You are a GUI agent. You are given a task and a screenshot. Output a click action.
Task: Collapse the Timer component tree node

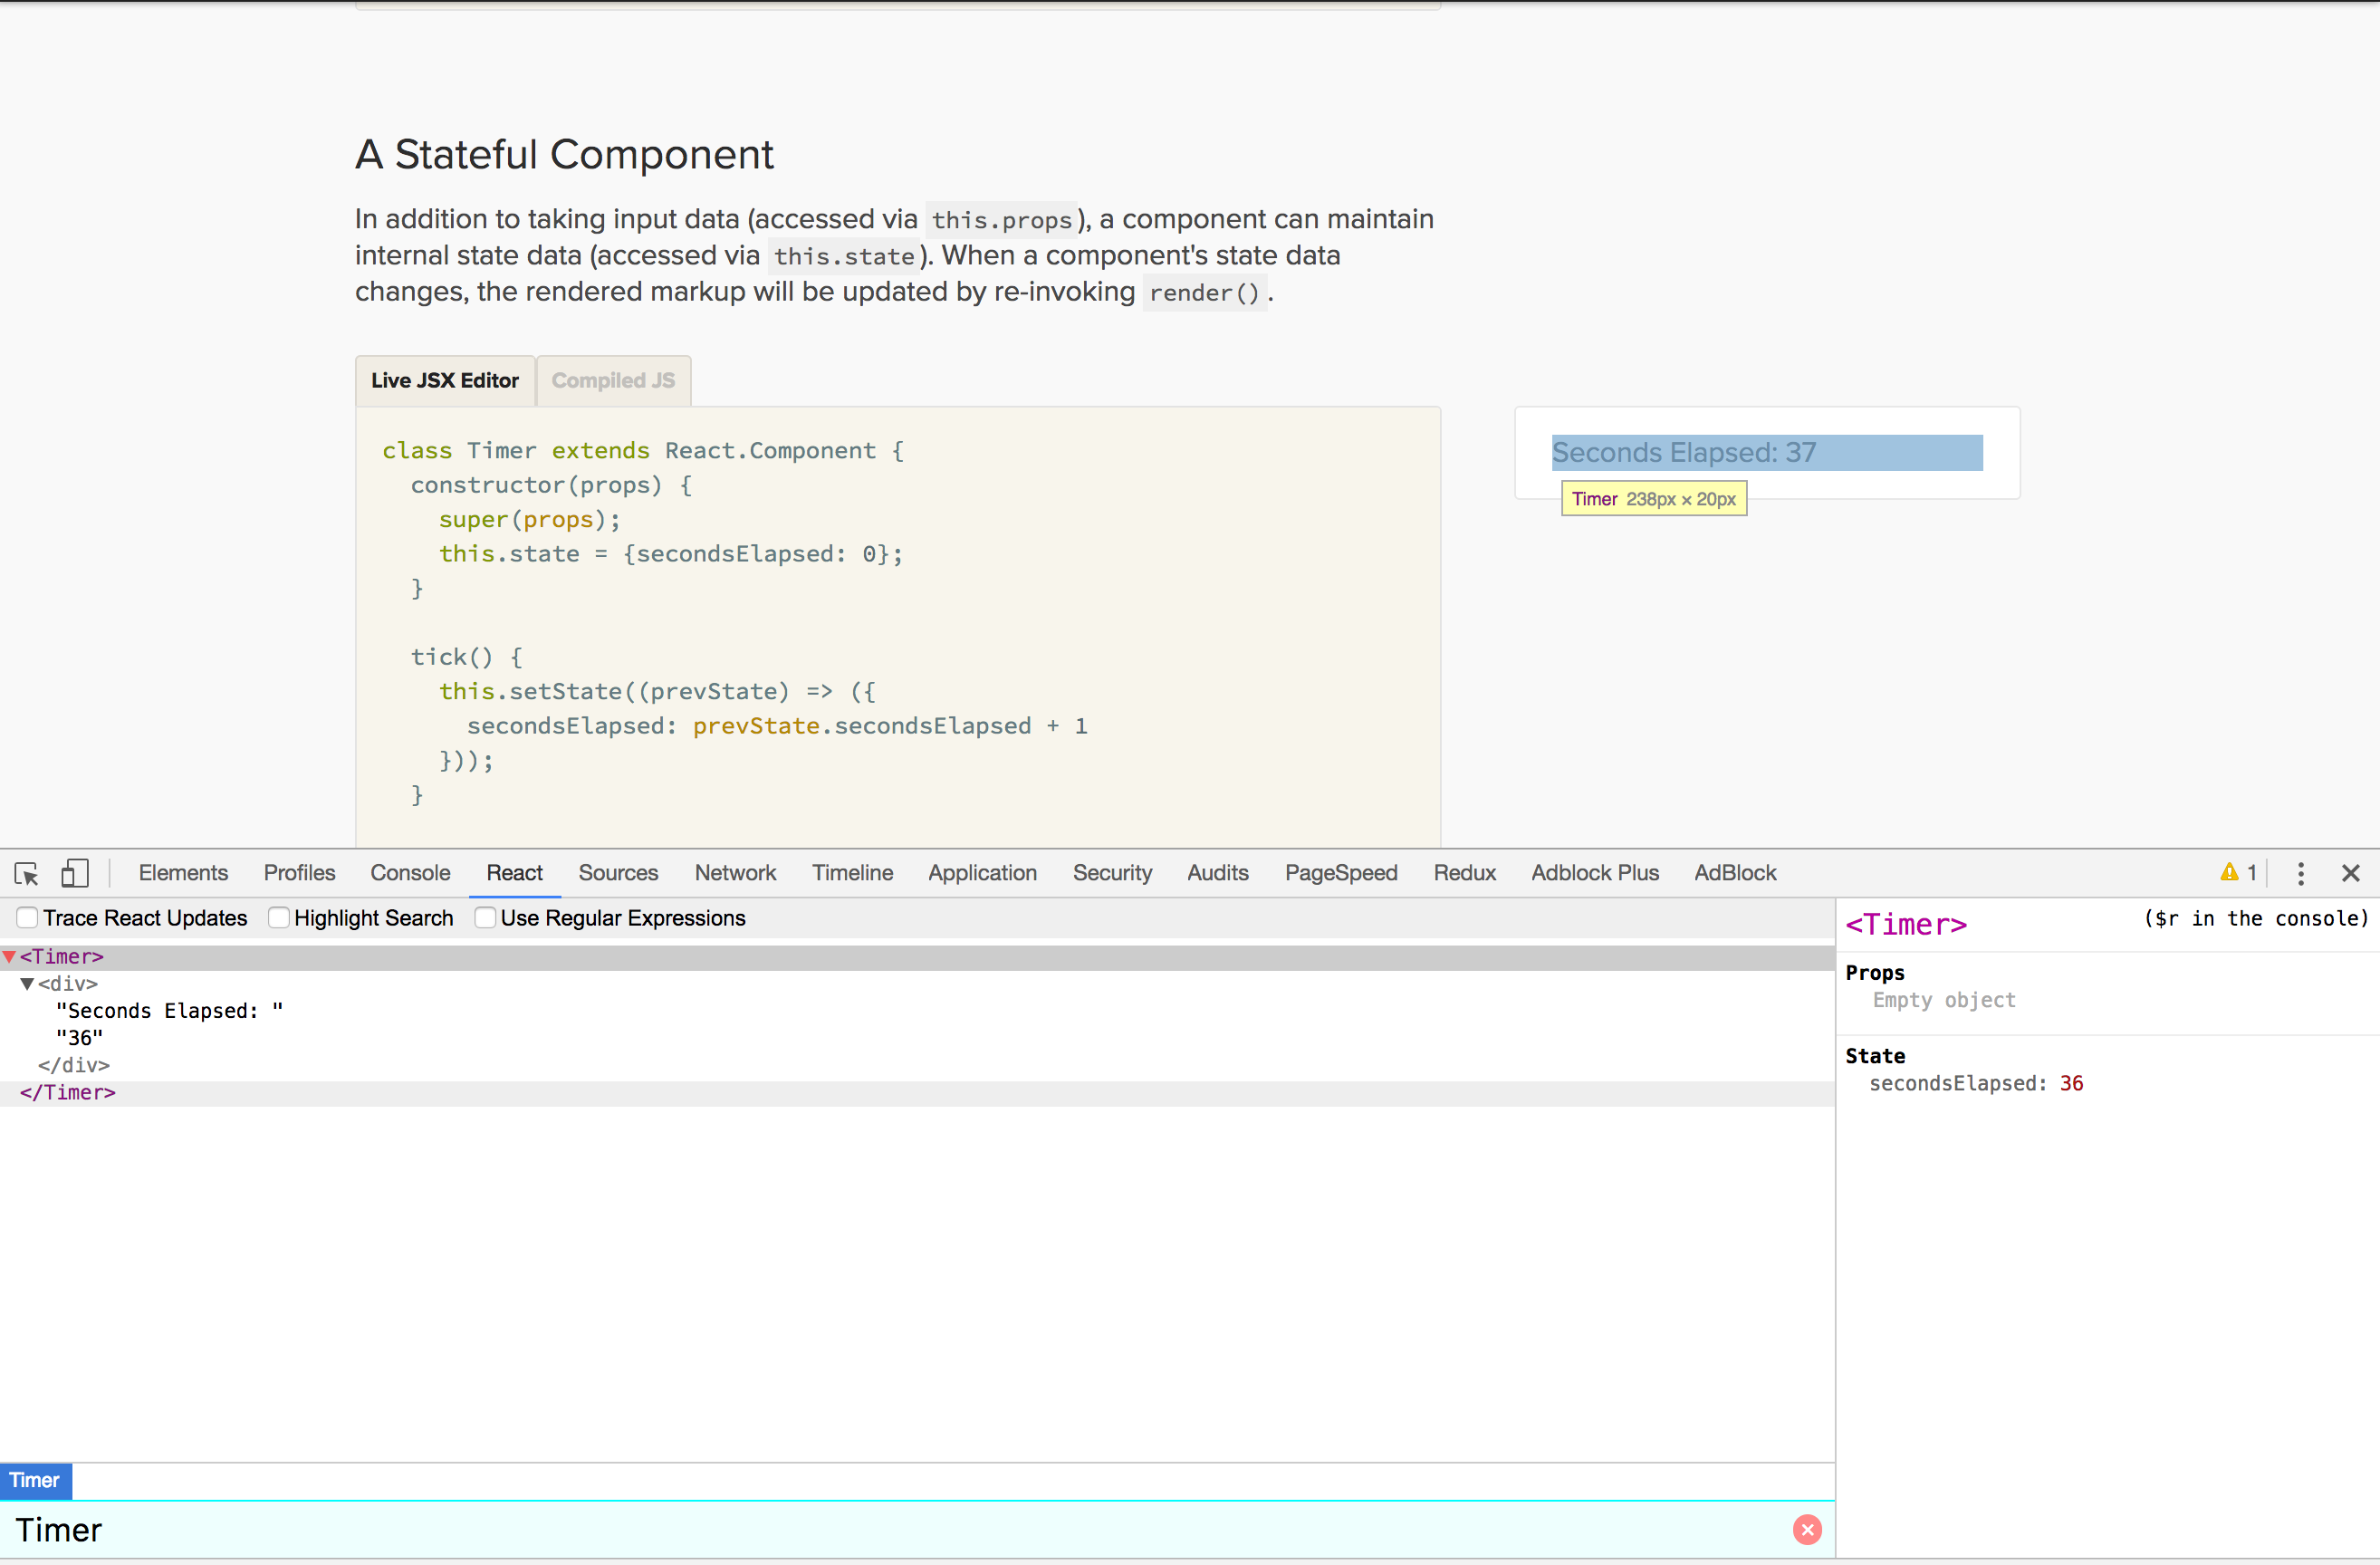pyautogui.click(x=9, y=957)
